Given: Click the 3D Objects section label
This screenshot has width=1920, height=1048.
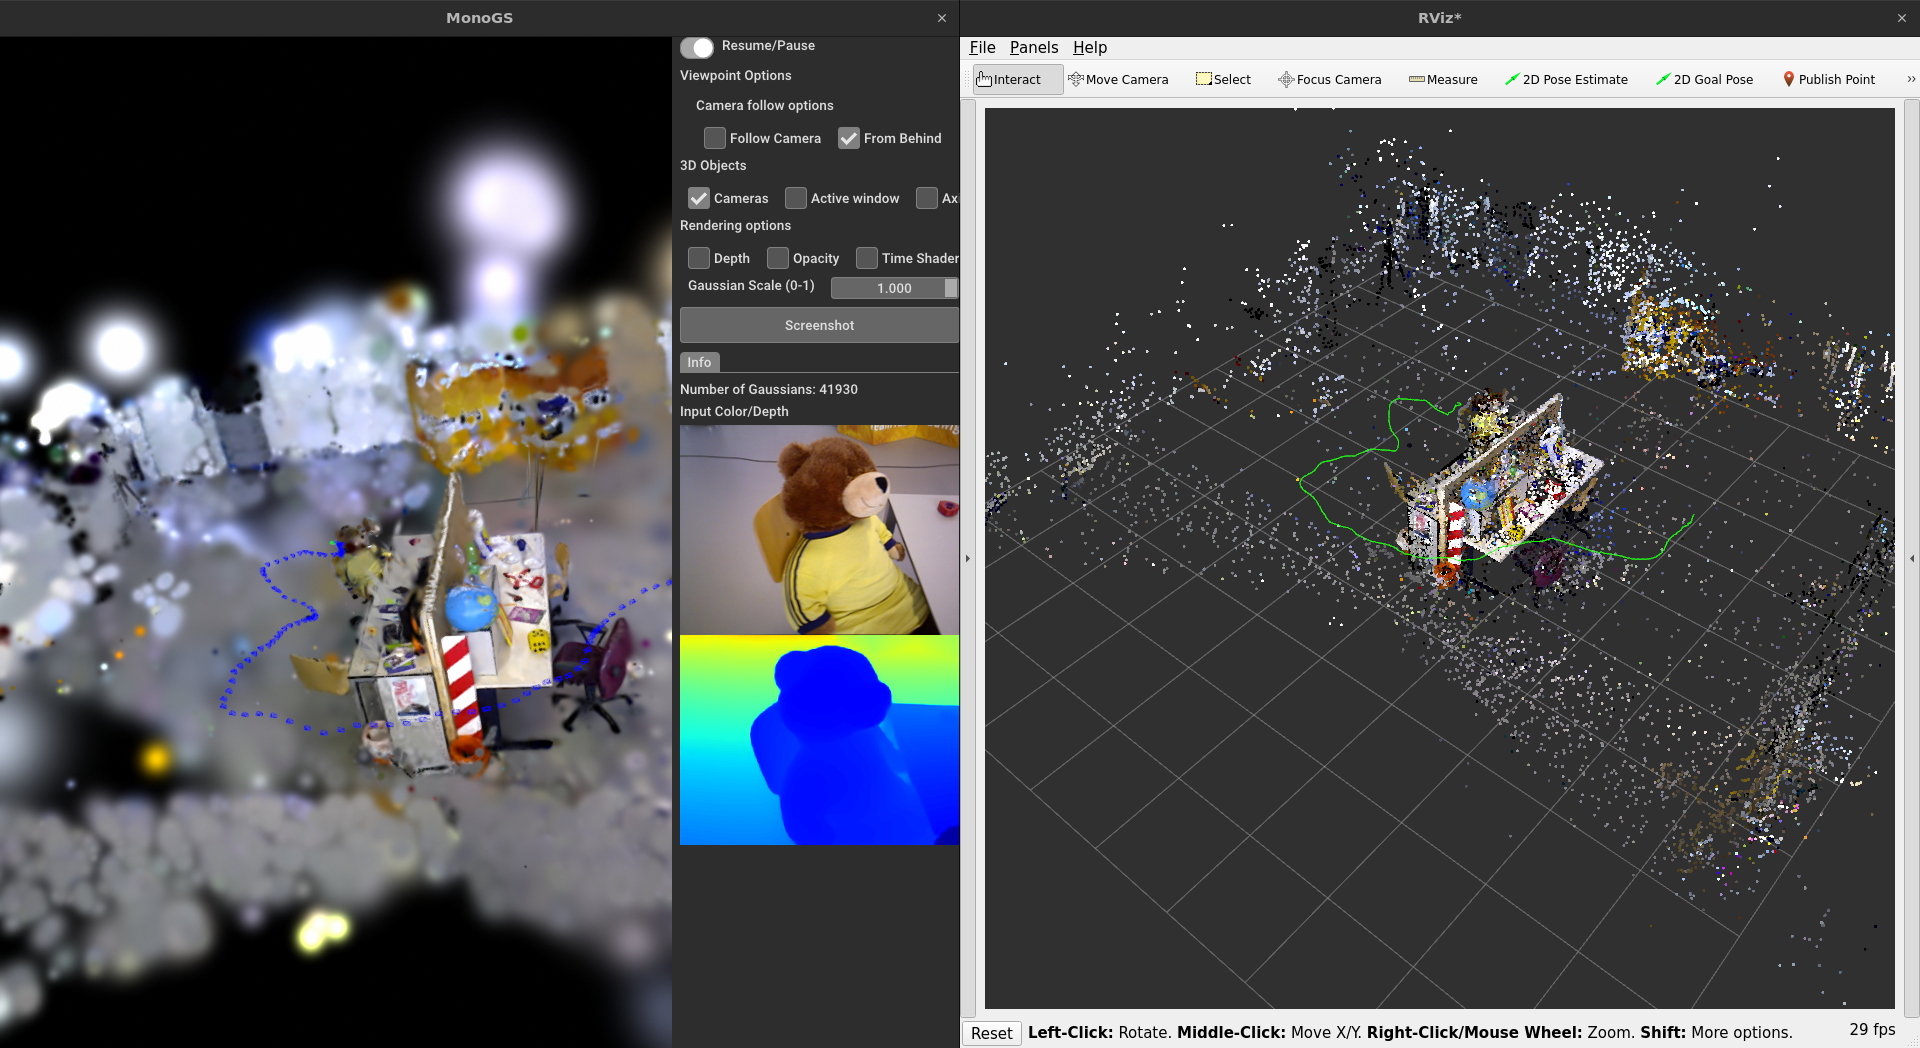Looking at the screenshot, I should click(713, 165).
